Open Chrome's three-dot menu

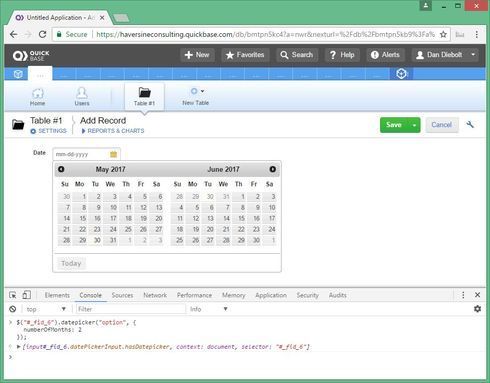(477, 34)
